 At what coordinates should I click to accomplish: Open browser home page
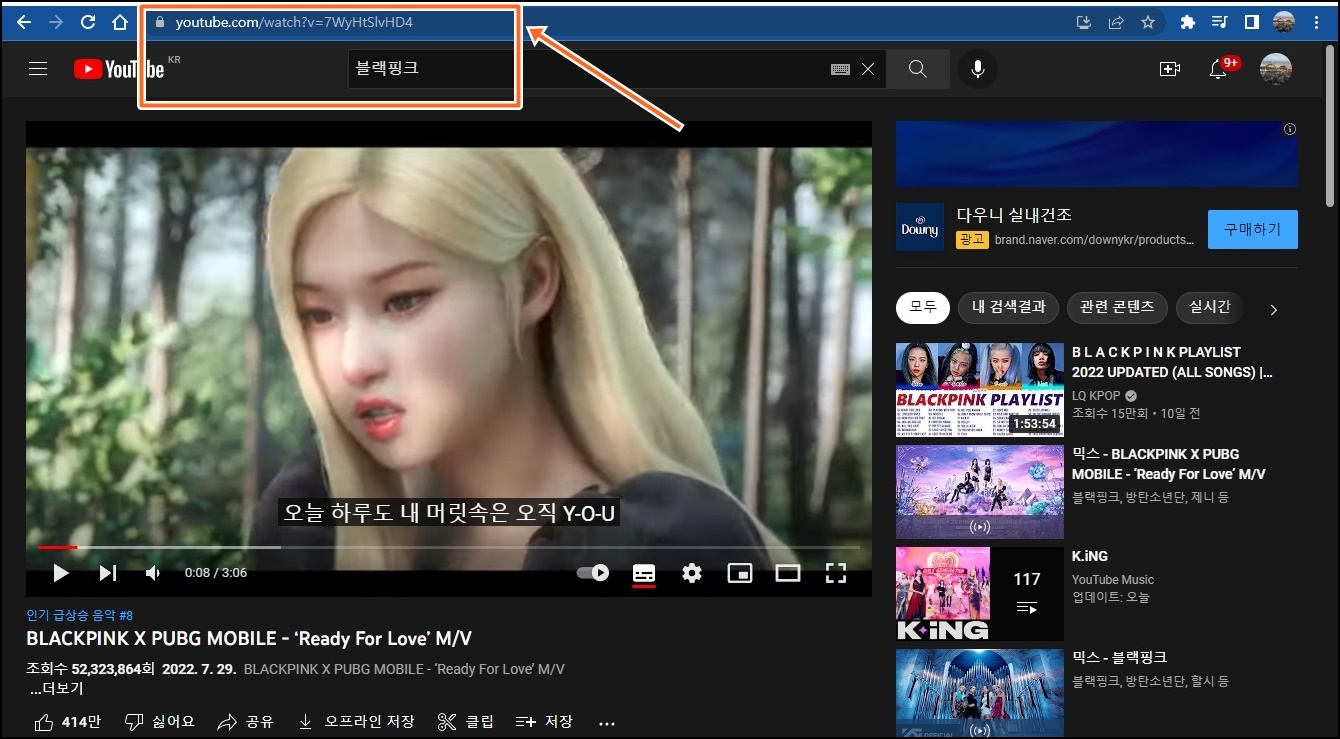(119, 22)
